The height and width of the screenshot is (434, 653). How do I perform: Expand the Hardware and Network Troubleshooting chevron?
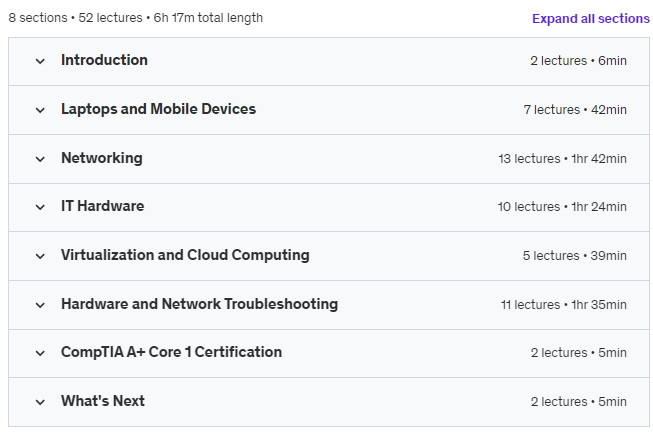(x=40, y=305)
